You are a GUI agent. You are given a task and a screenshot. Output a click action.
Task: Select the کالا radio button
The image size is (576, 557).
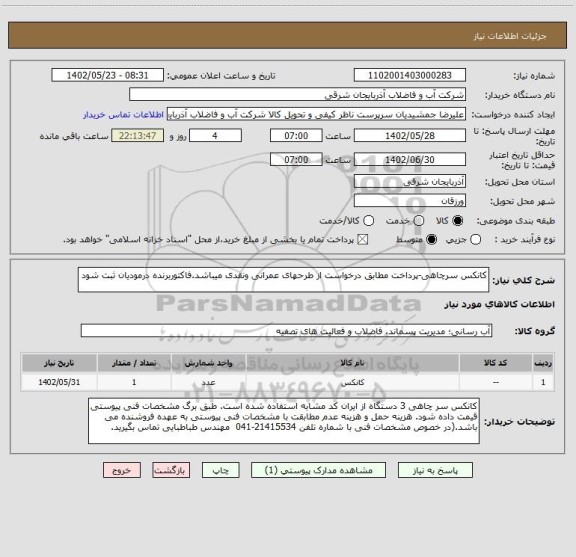(x=458, y=221)
